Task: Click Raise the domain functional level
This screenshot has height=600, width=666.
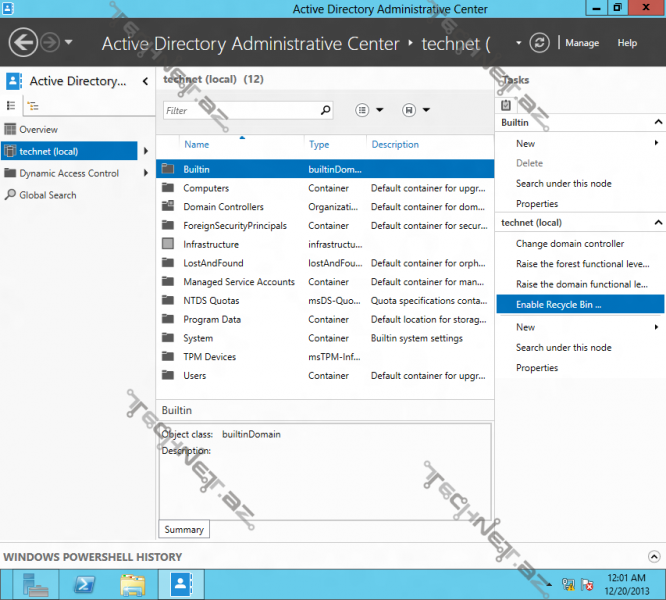Action: (x=581, y=284)
